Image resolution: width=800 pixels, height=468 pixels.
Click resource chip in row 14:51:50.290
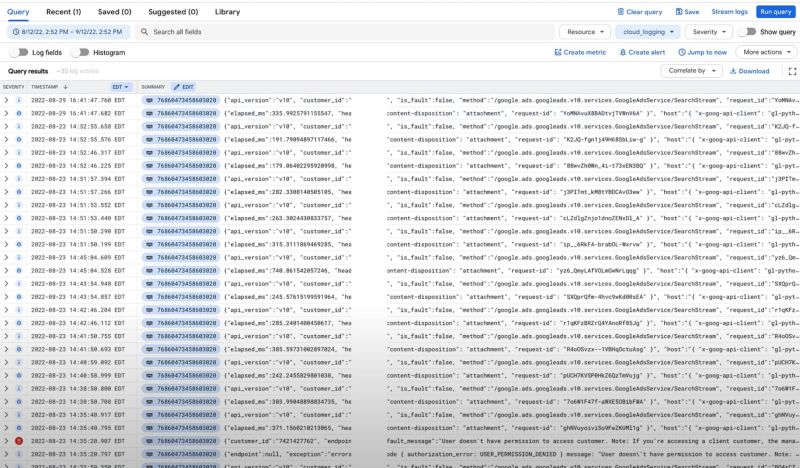coord(181,231)
